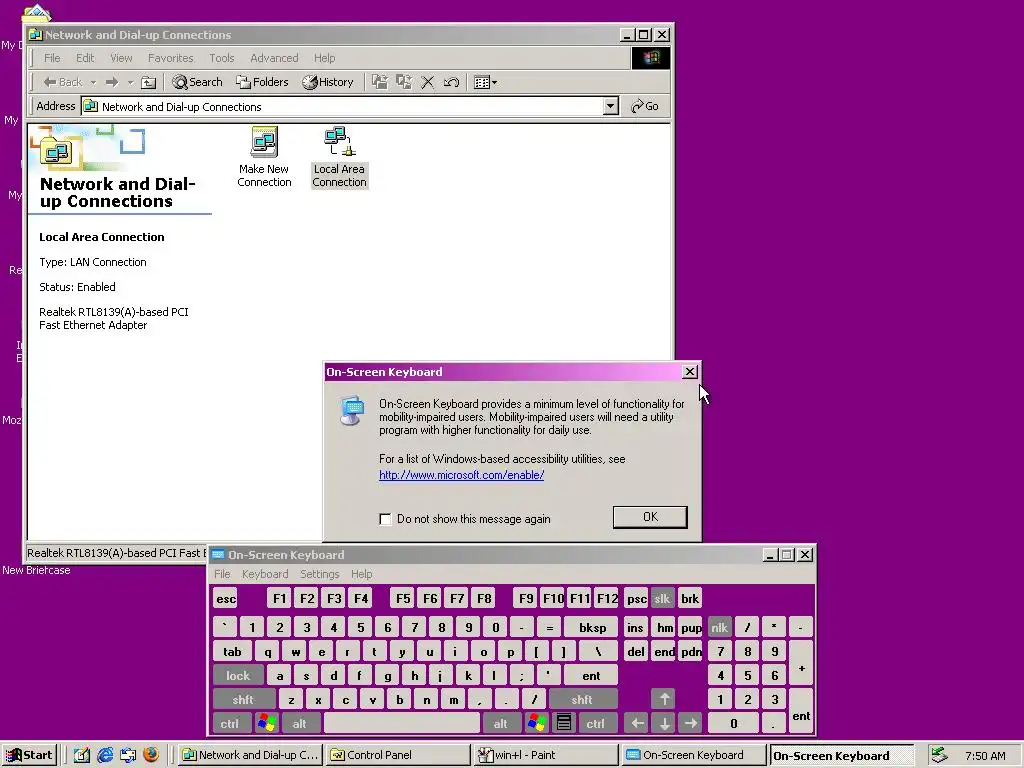Click Show Desktop quick launch icon

(81, 755)
